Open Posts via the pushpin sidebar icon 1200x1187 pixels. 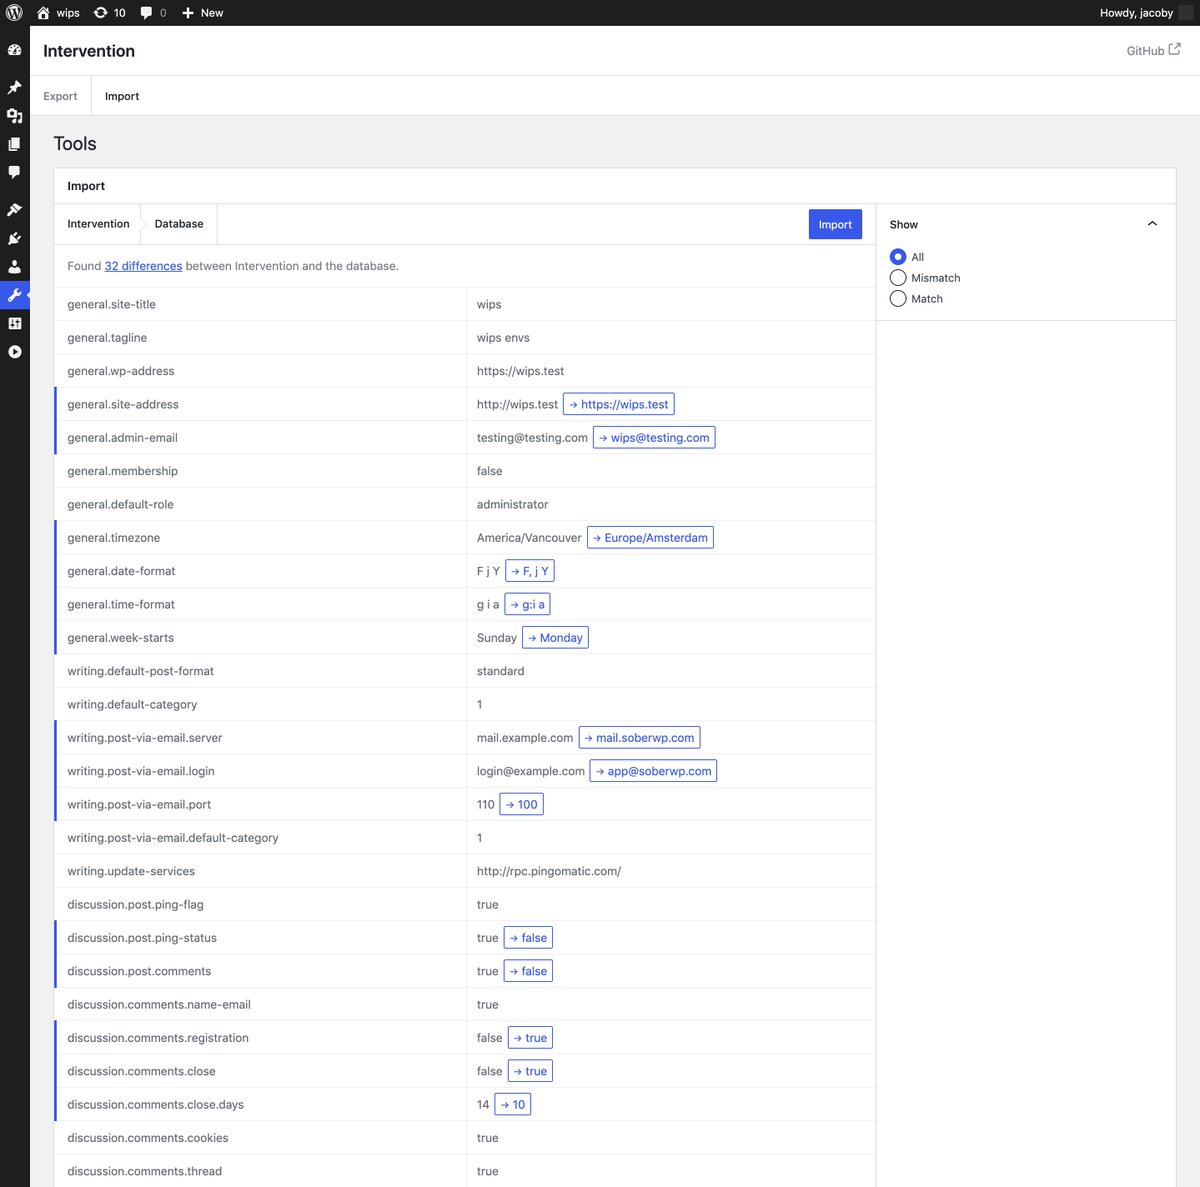point(14,88)
